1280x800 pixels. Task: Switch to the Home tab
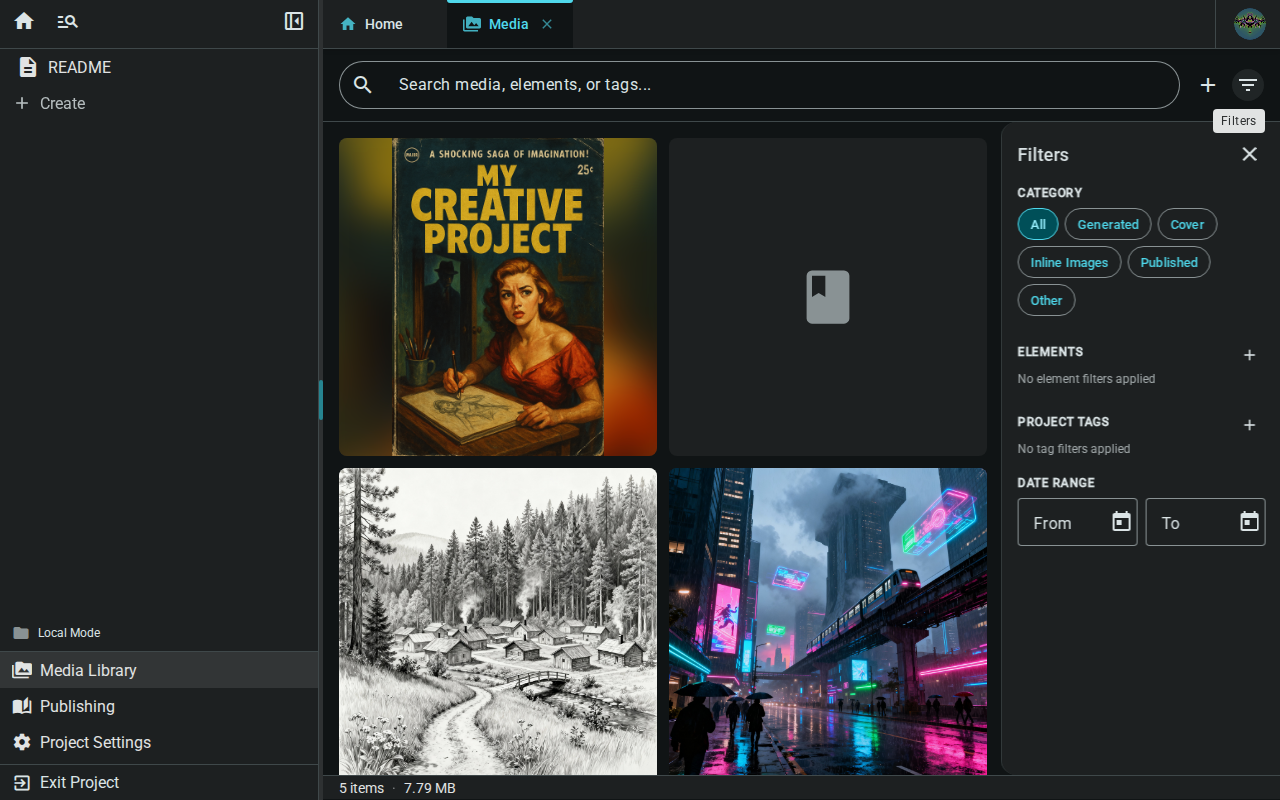pos(384,24)
